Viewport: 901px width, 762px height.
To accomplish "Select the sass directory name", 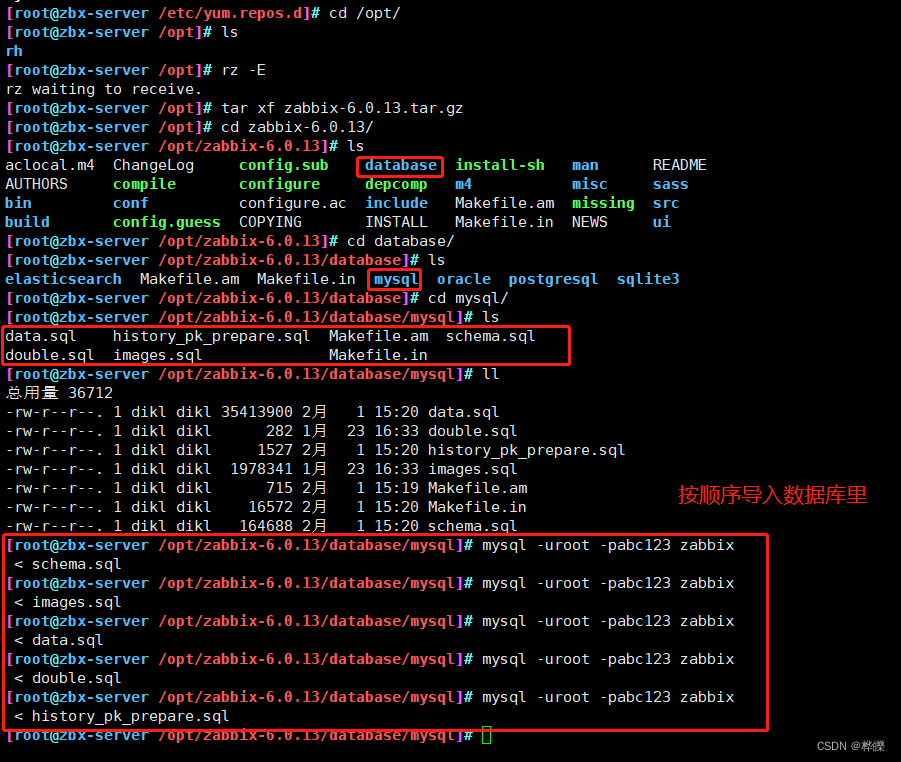I will click(671, 184).
